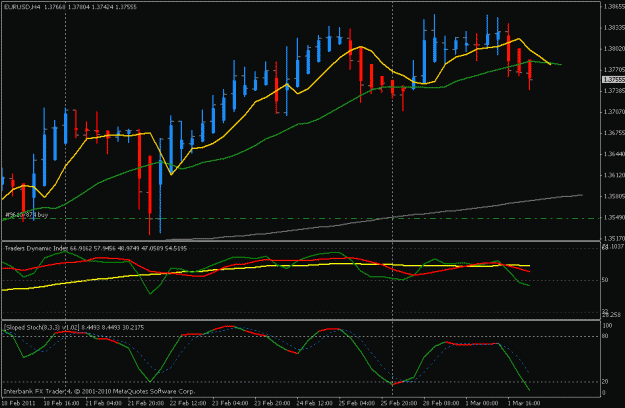Image resolution: width=625 pixels, height=408 pixels.
Task: Click the 1.37070 price axis label
Action: click(614, 112)
